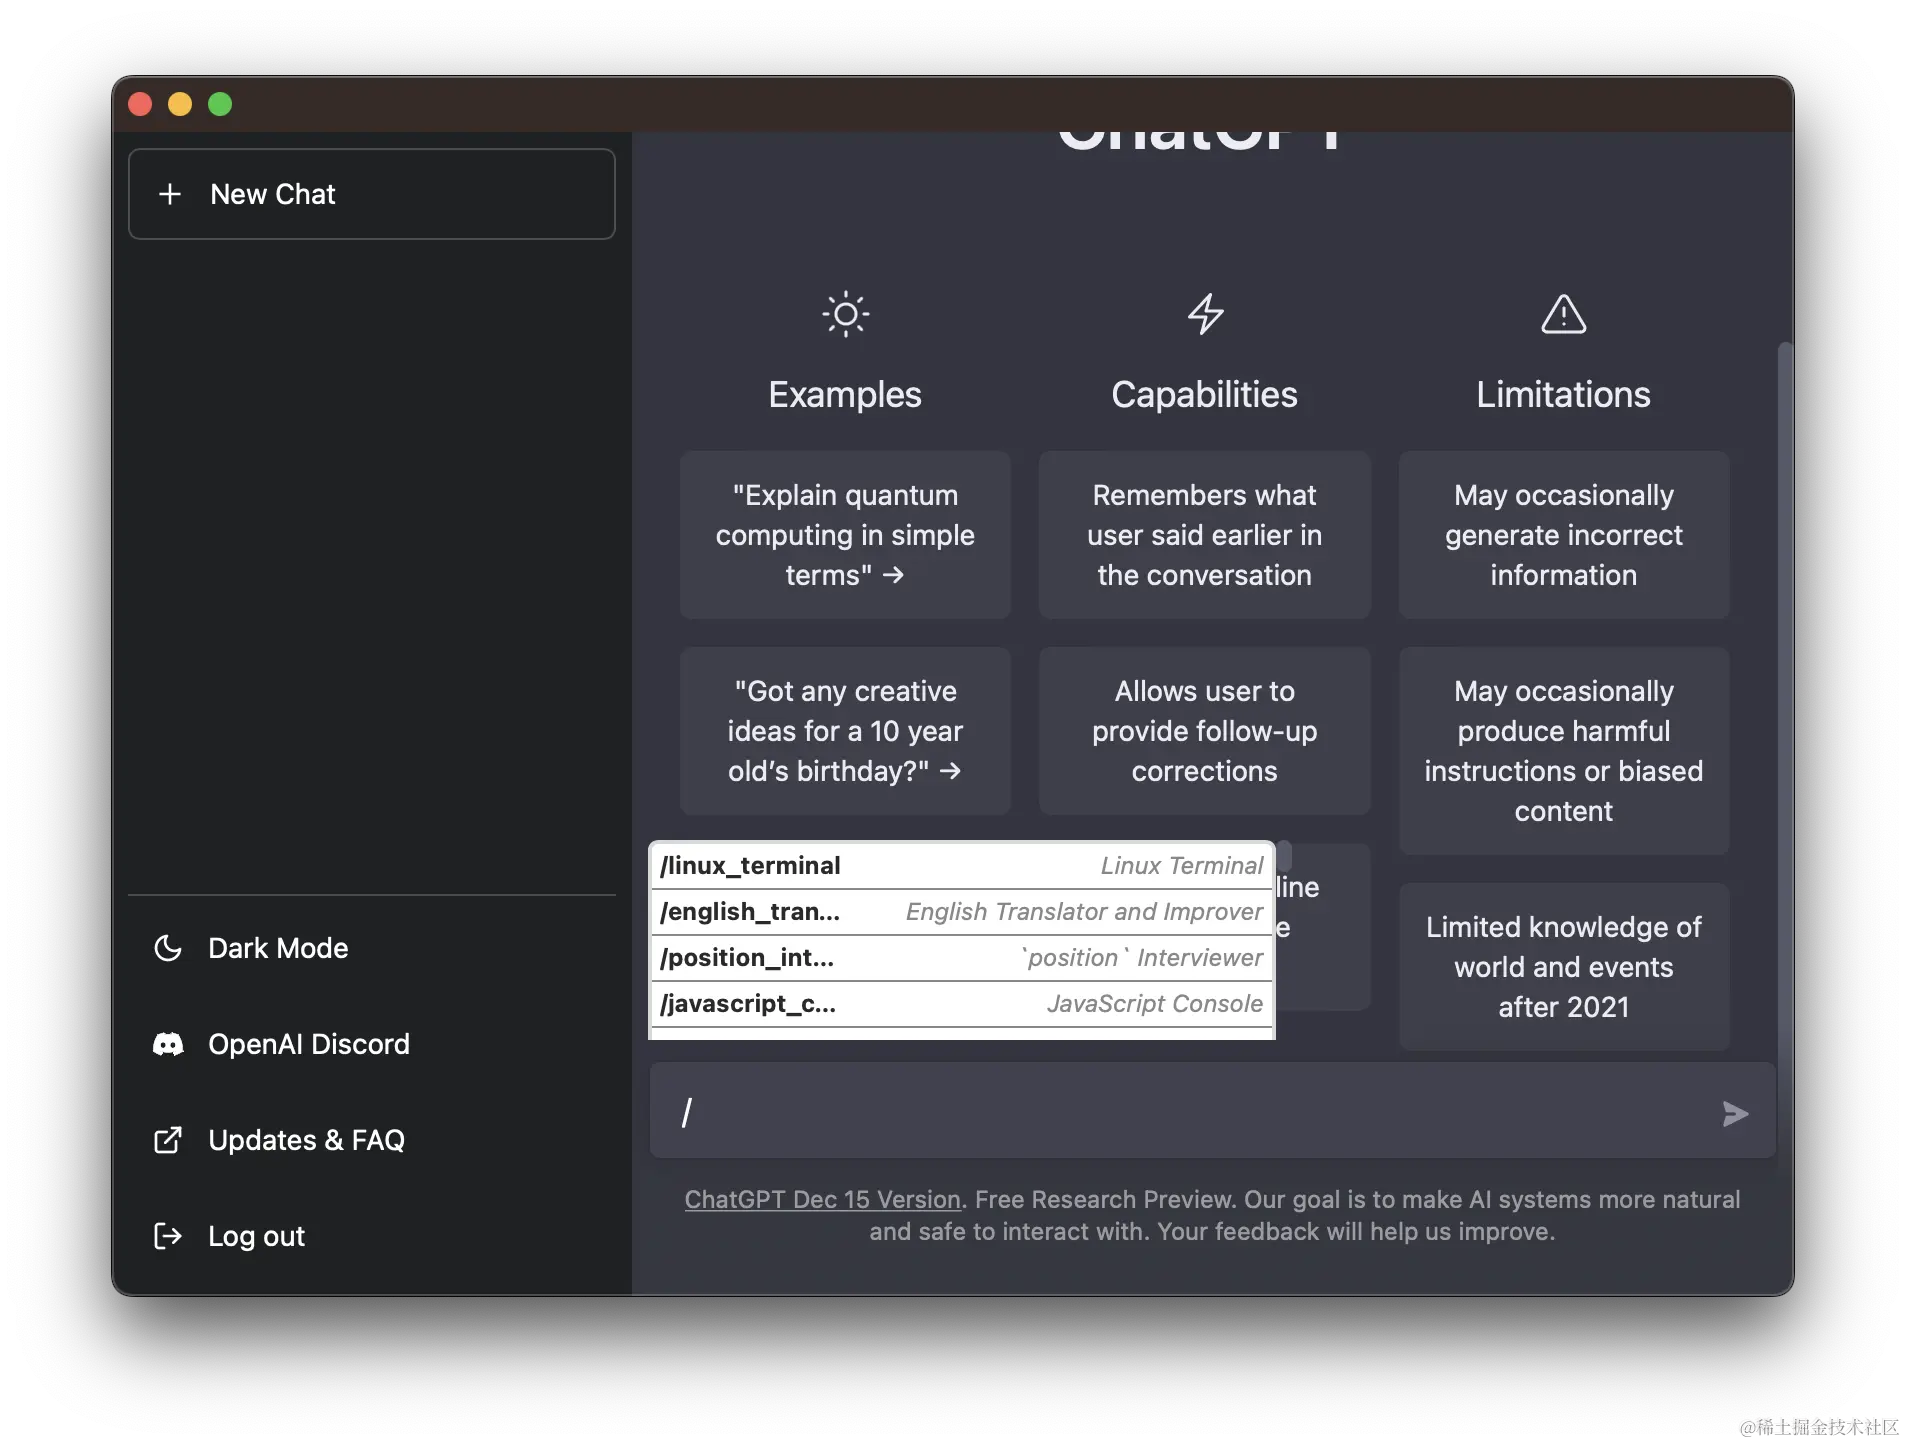Select the Examples sun icon
Viewport: 1906px width, 1444px height.
pos(845,314)
